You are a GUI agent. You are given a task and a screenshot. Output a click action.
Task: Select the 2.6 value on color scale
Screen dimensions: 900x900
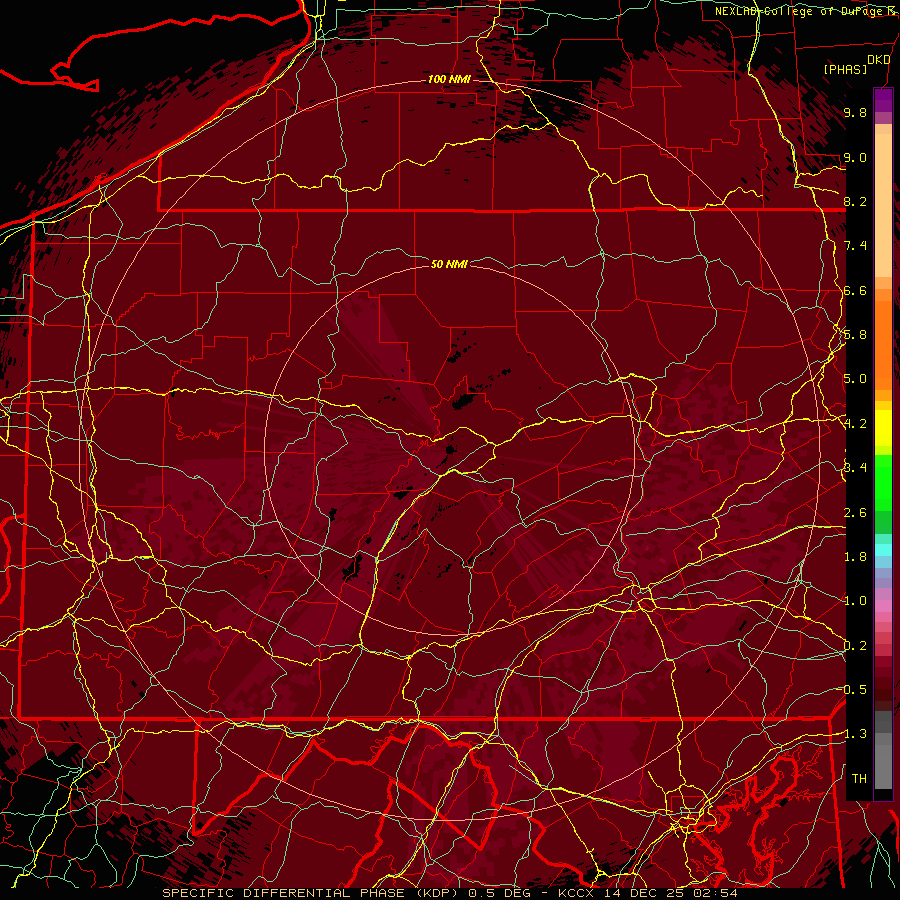click(x=855, y=513)
